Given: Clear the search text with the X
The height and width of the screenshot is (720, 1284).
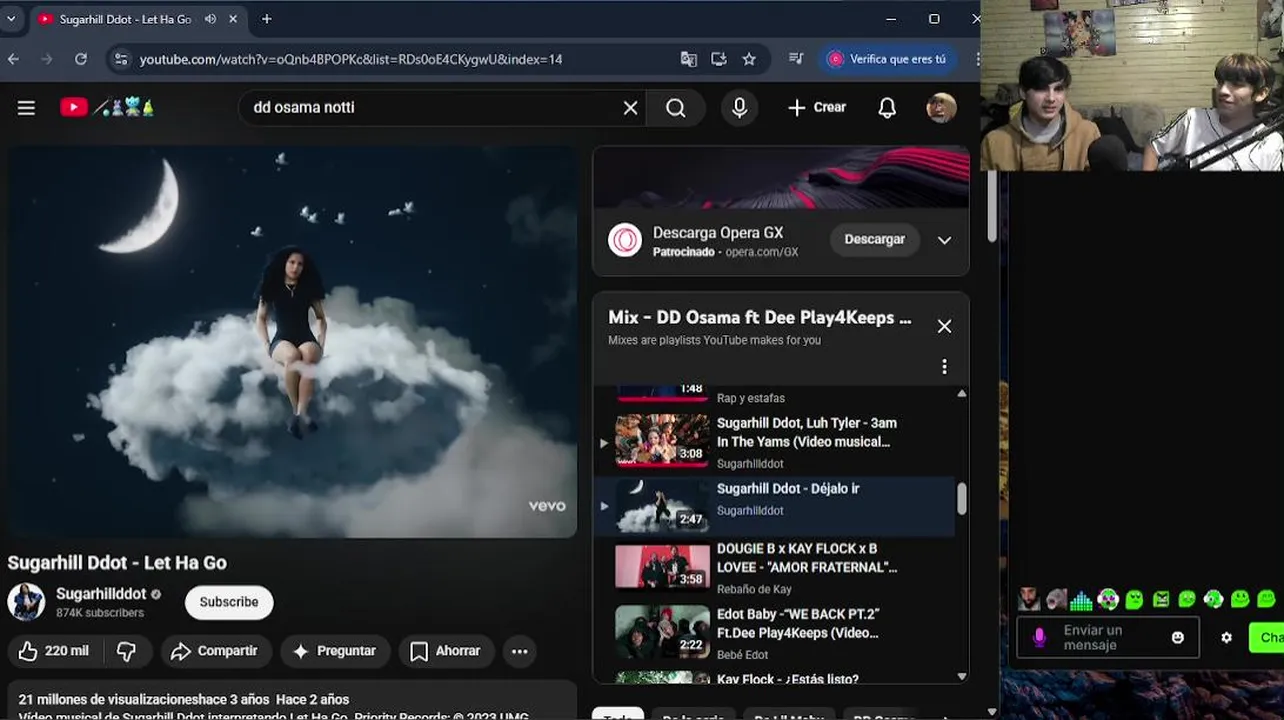Looking at the screenshot, I should pos(630,108).
